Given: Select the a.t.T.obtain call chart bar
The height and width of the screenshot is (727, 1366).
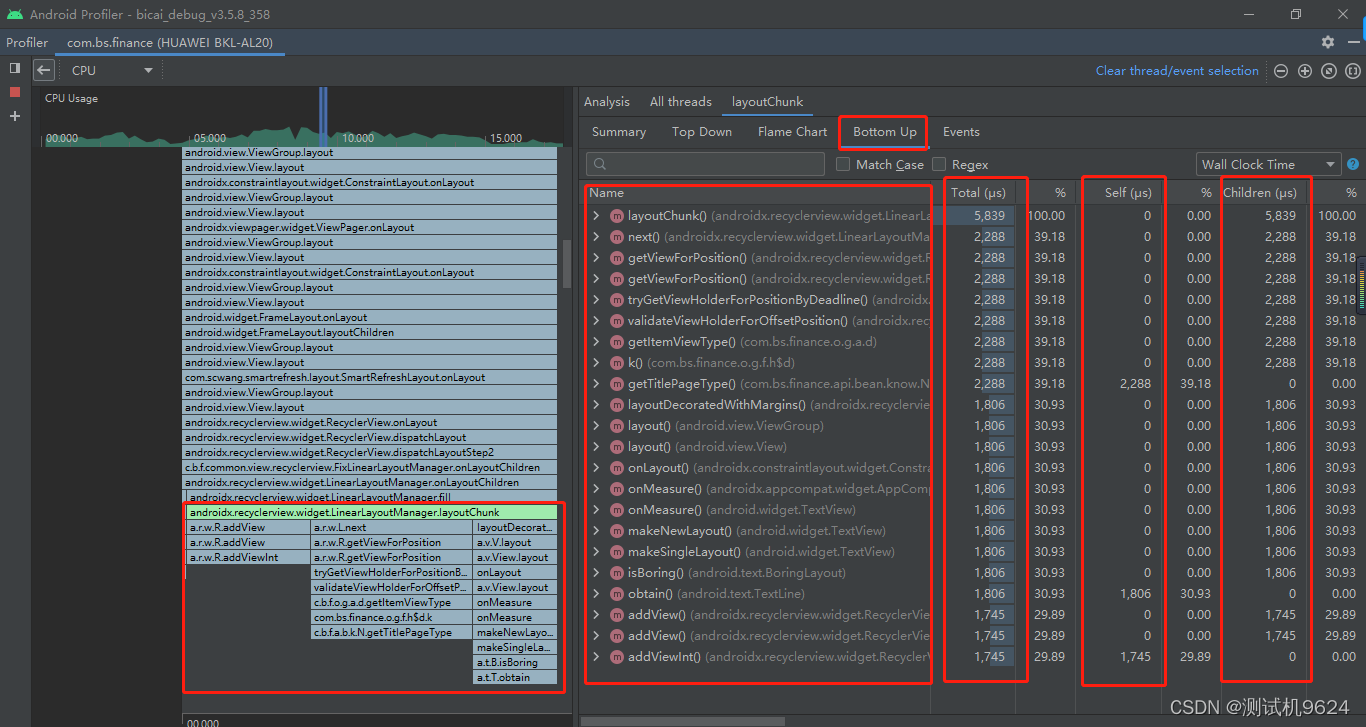Looking at the screenshot, I should tap(515, 677).
